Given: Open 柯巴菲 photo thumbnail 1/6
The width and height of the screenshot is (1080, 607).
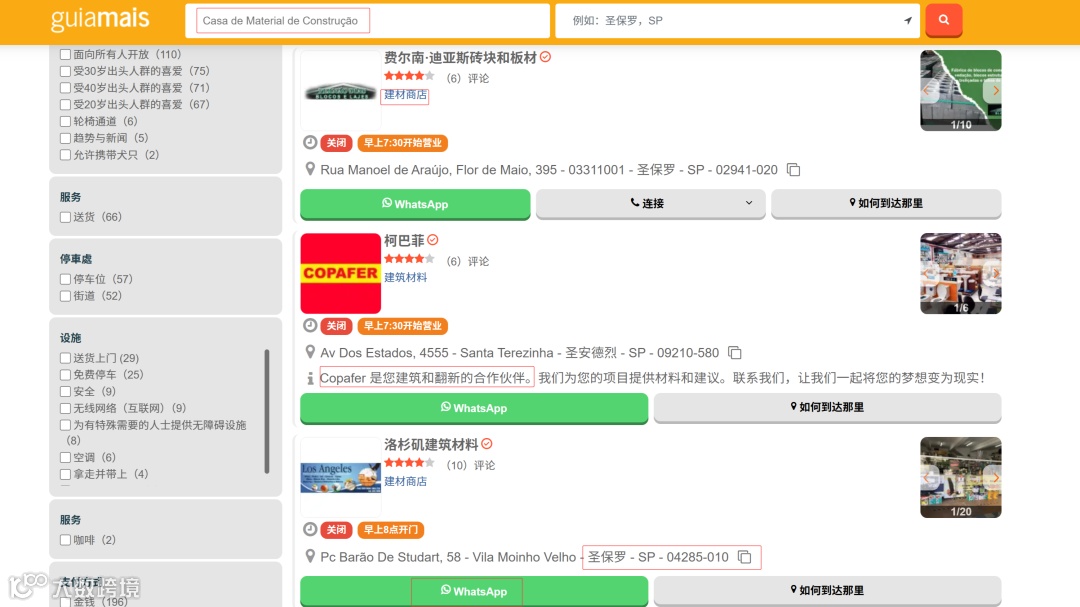Looking at the screenshot, I should [961, 273].
